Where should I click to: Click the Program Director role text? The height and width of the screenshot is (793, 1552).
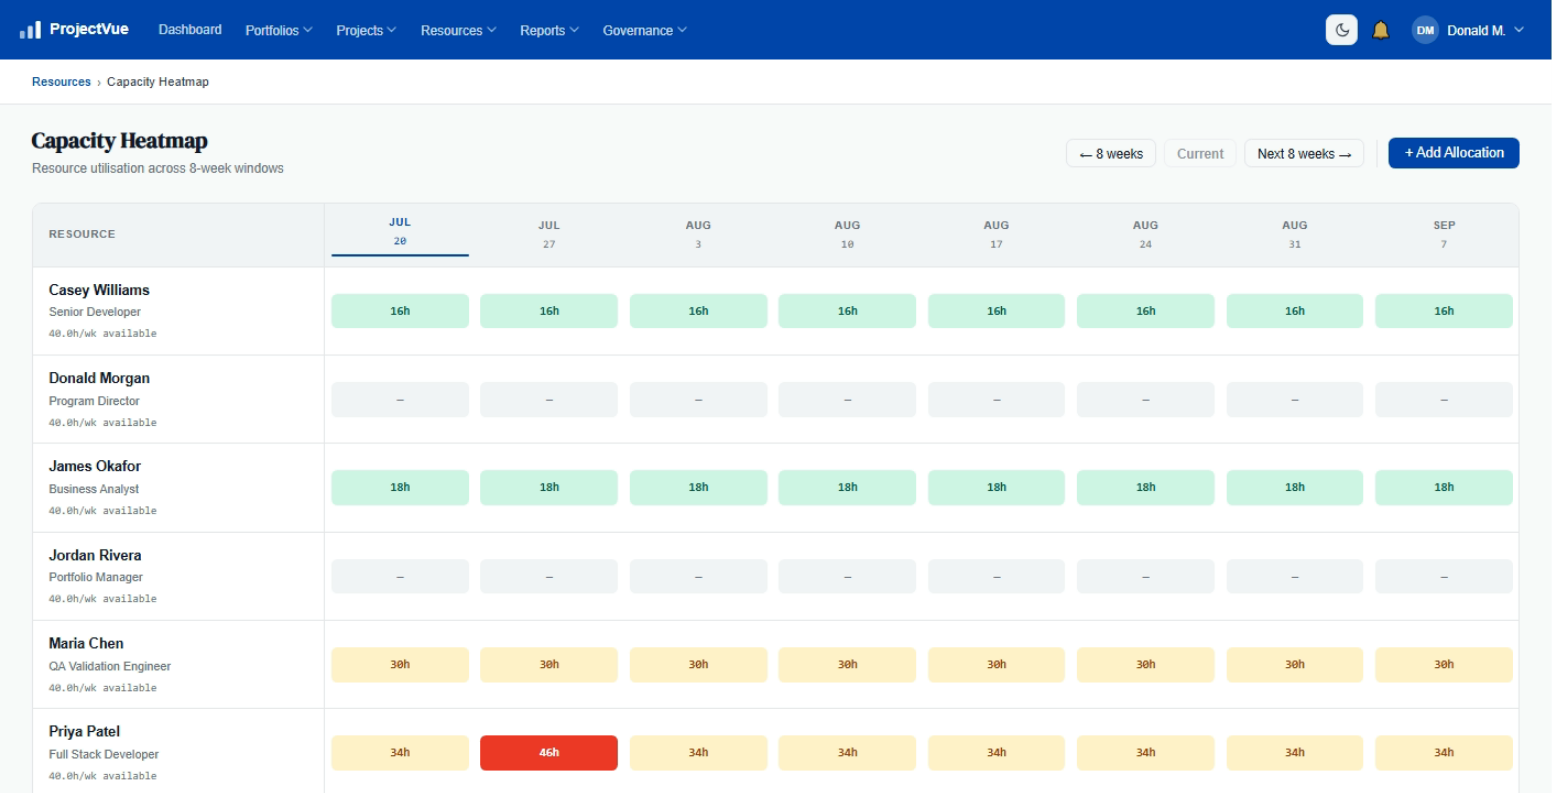(94, 401)
